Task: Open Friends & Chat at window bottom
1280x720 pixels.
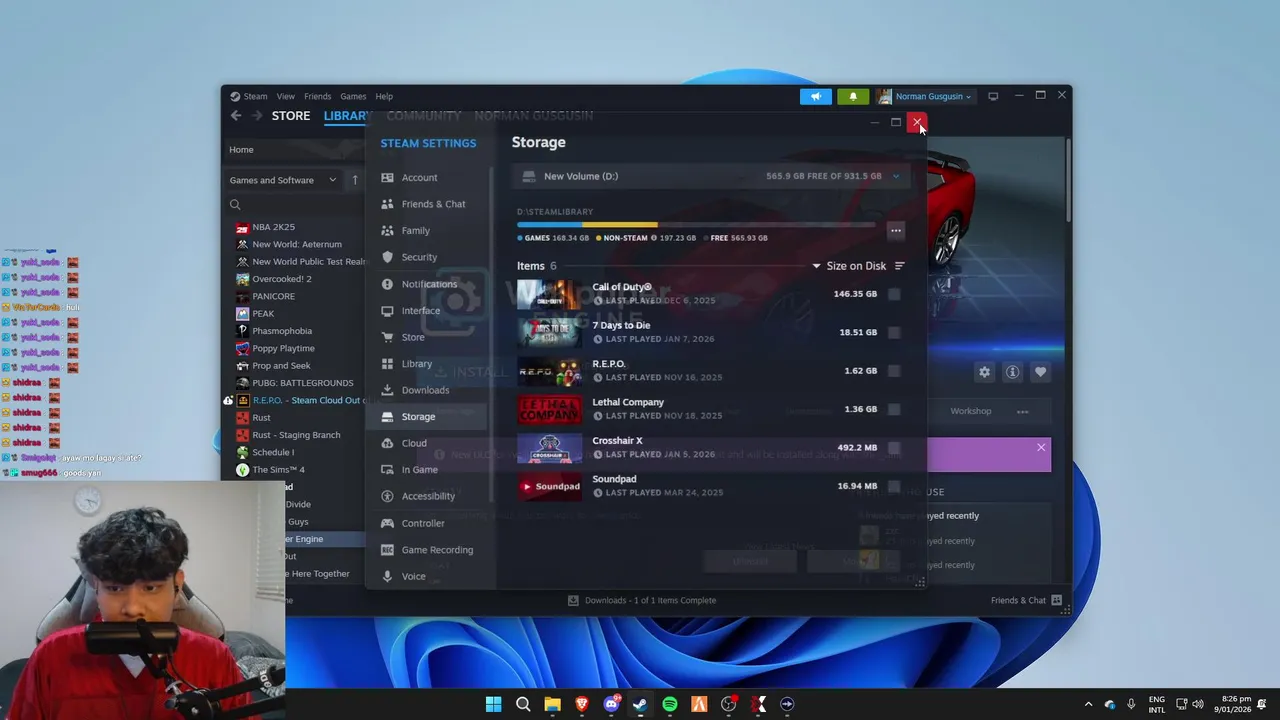Action: coord(1026,600)
